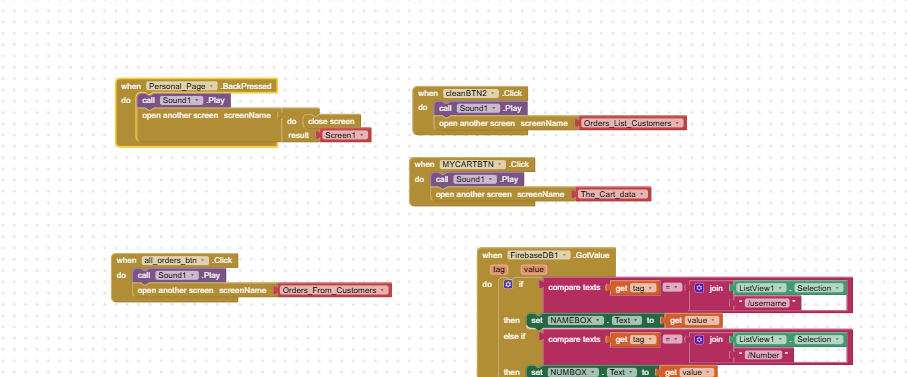This screenshot has height=377, width=907.
Task: Select the orange tag parameter
Action: pos(498,269)
